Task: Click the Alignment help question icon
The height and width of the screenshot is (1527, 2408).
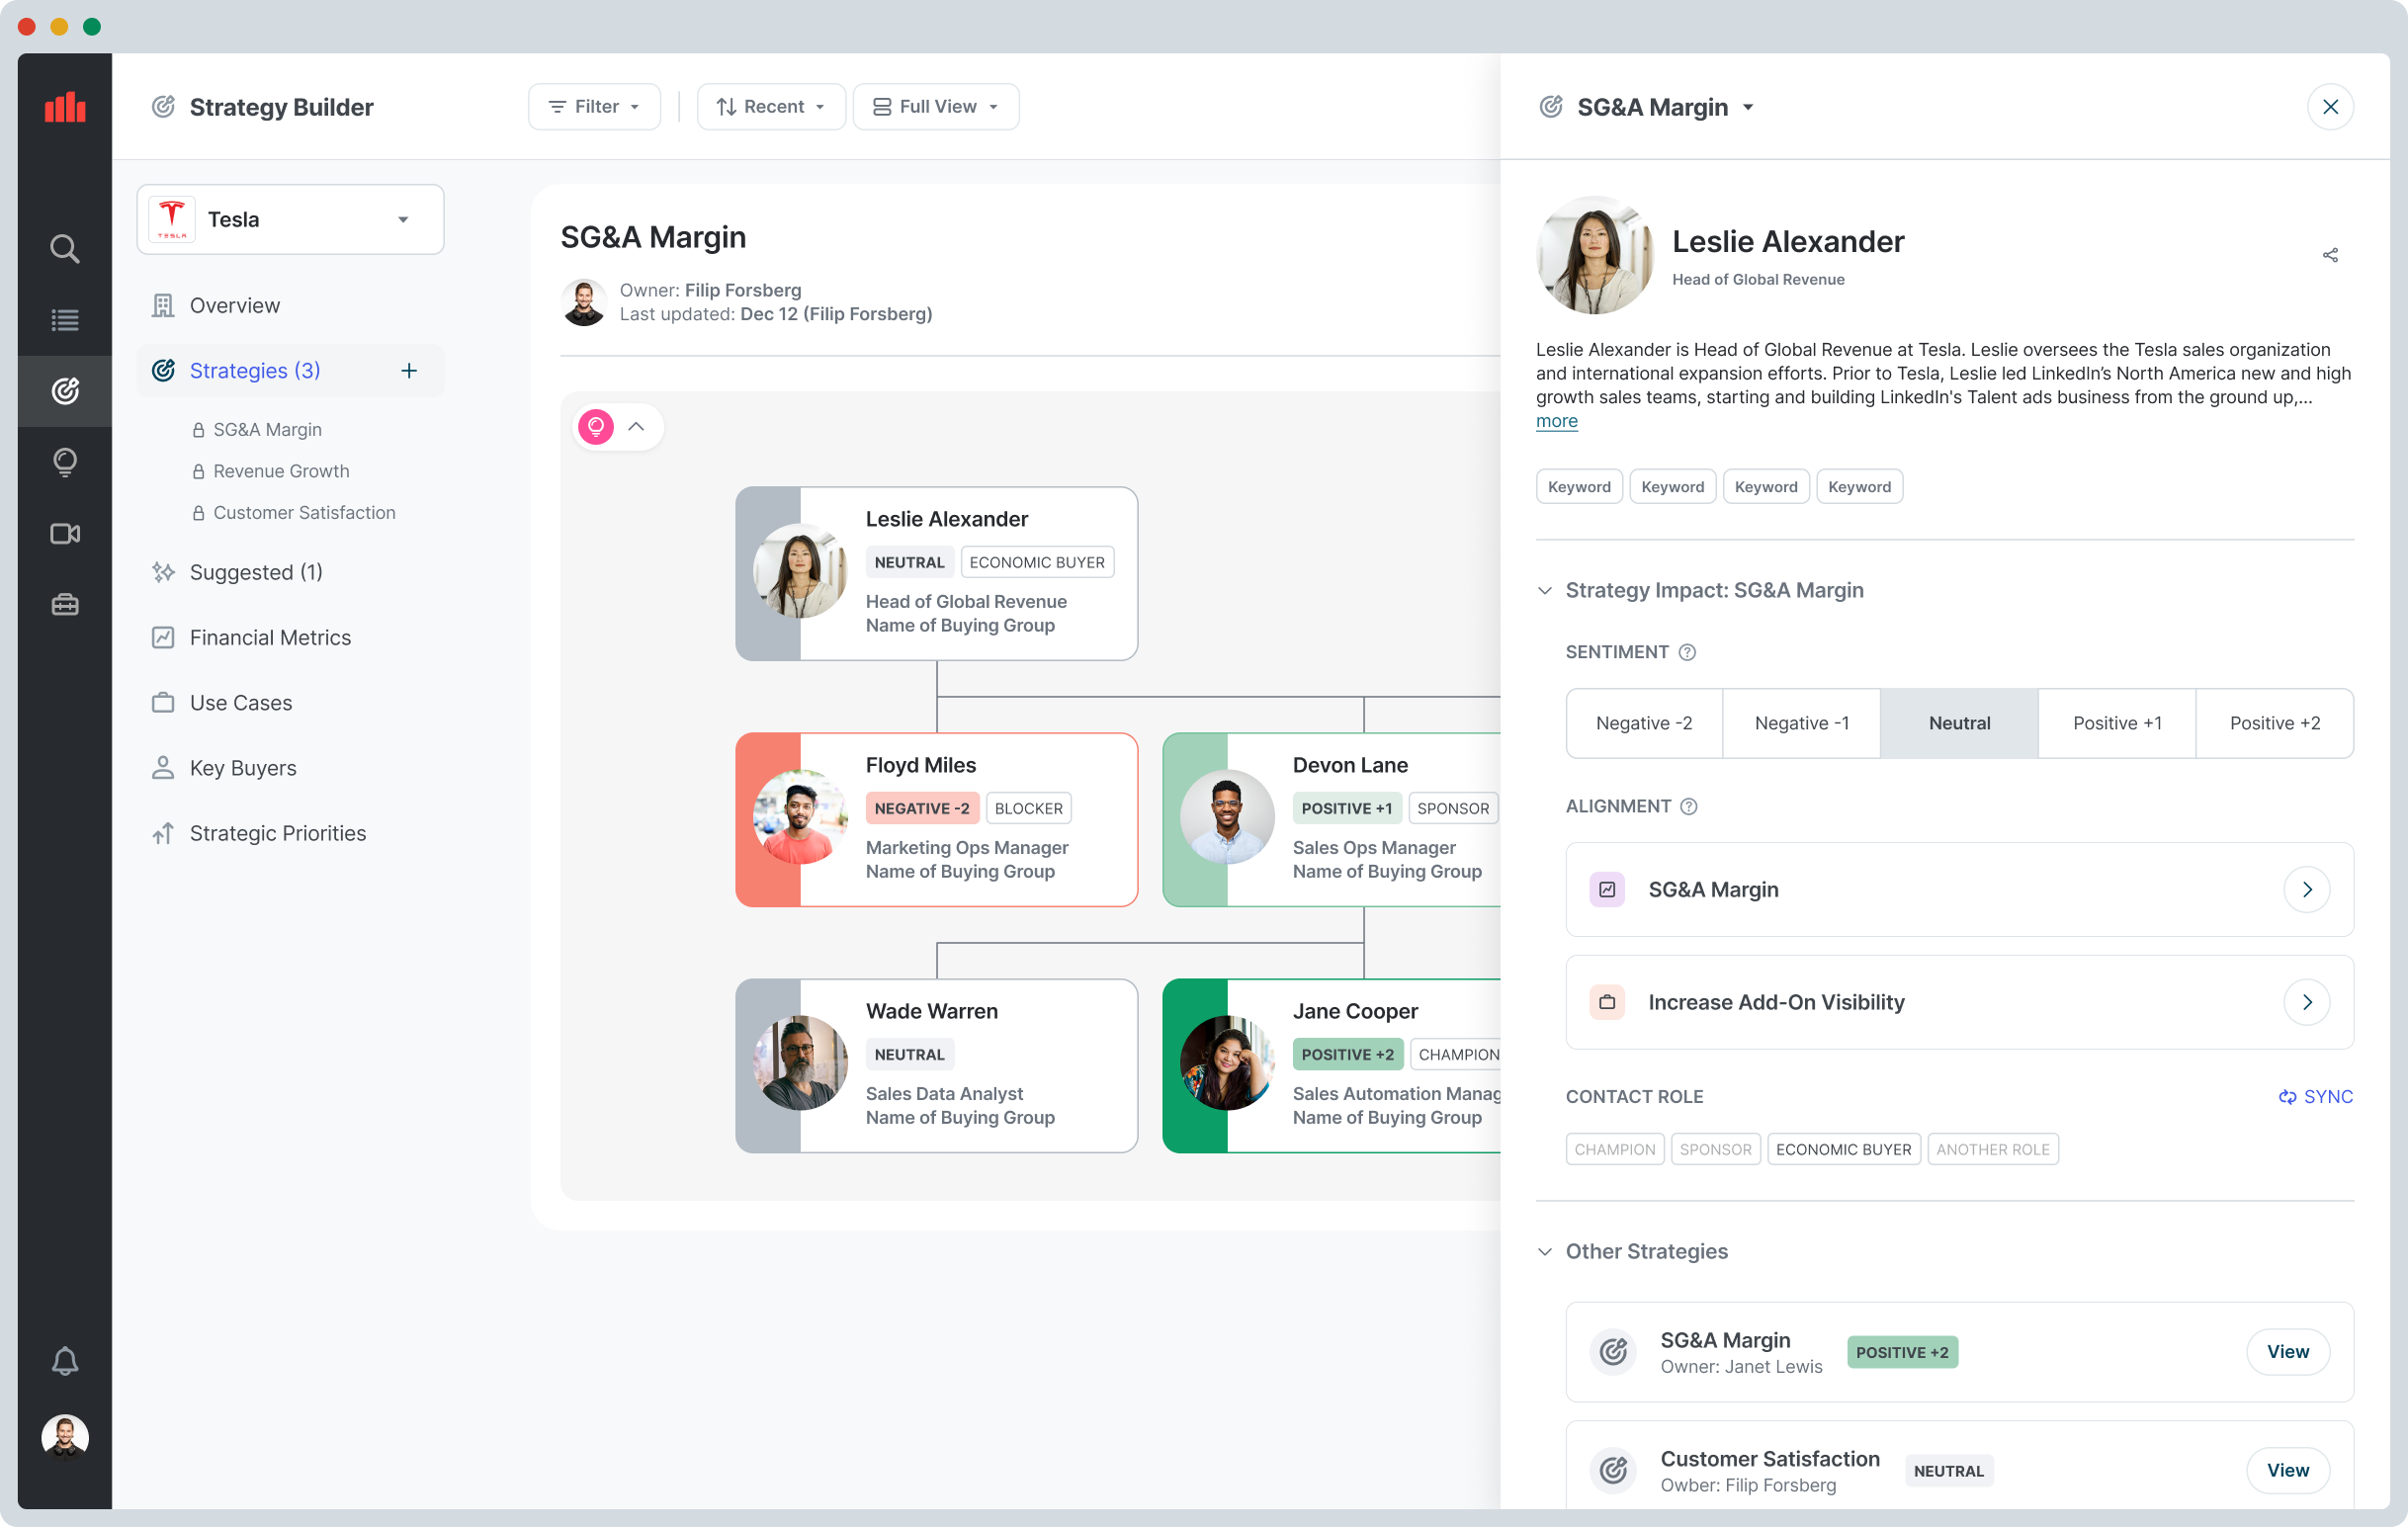Action: pyautogui.click(x=1688, y=806)
